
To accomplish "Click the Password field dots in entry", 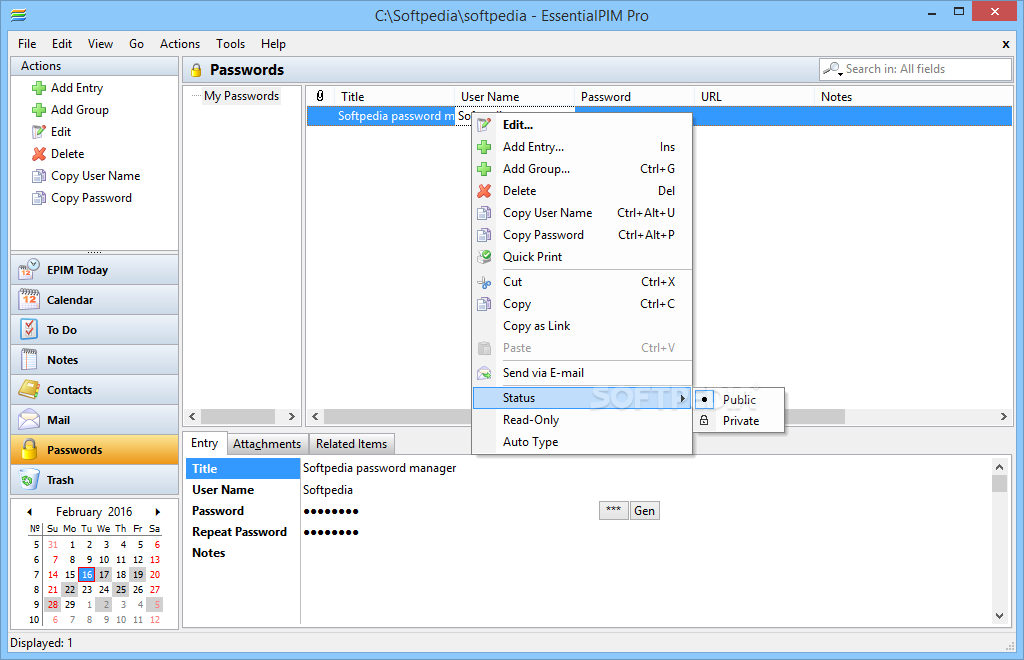I will (331, 511).
